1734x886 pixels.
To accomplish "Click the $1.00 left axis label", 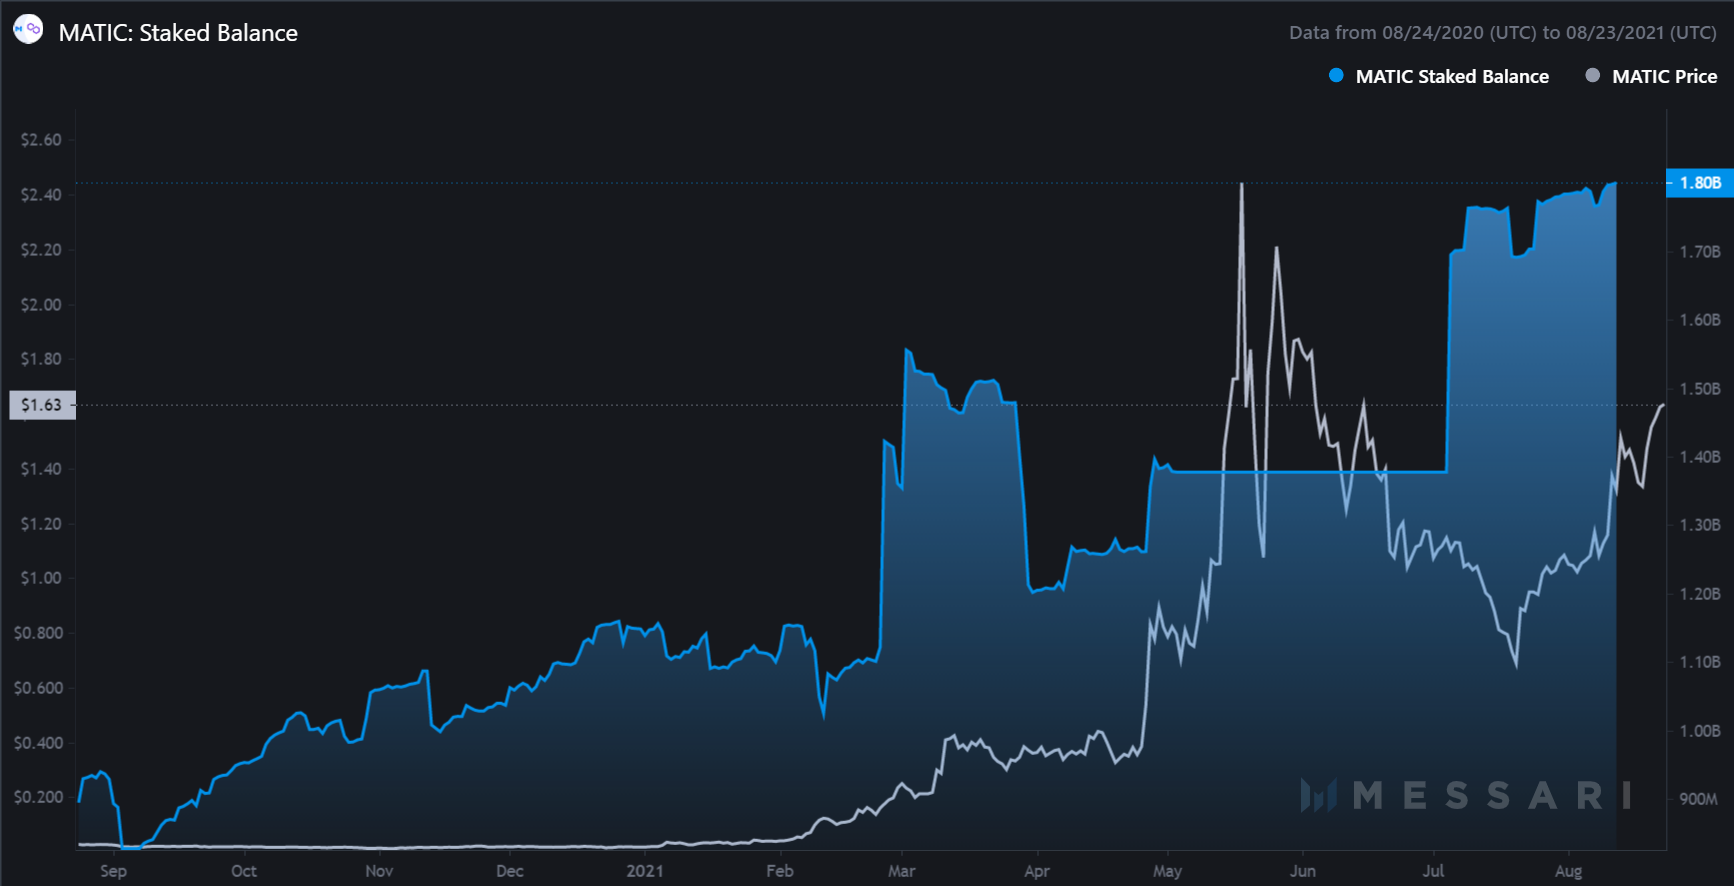I will (41, 578).
